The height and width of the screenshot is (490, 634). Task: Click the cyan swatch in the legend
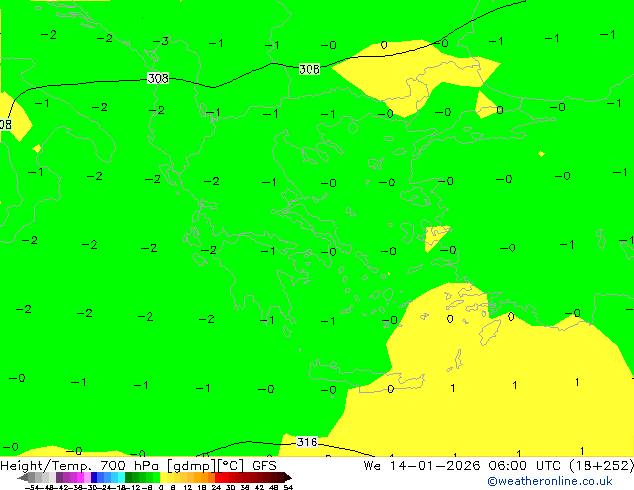click(x=122, y=477)
